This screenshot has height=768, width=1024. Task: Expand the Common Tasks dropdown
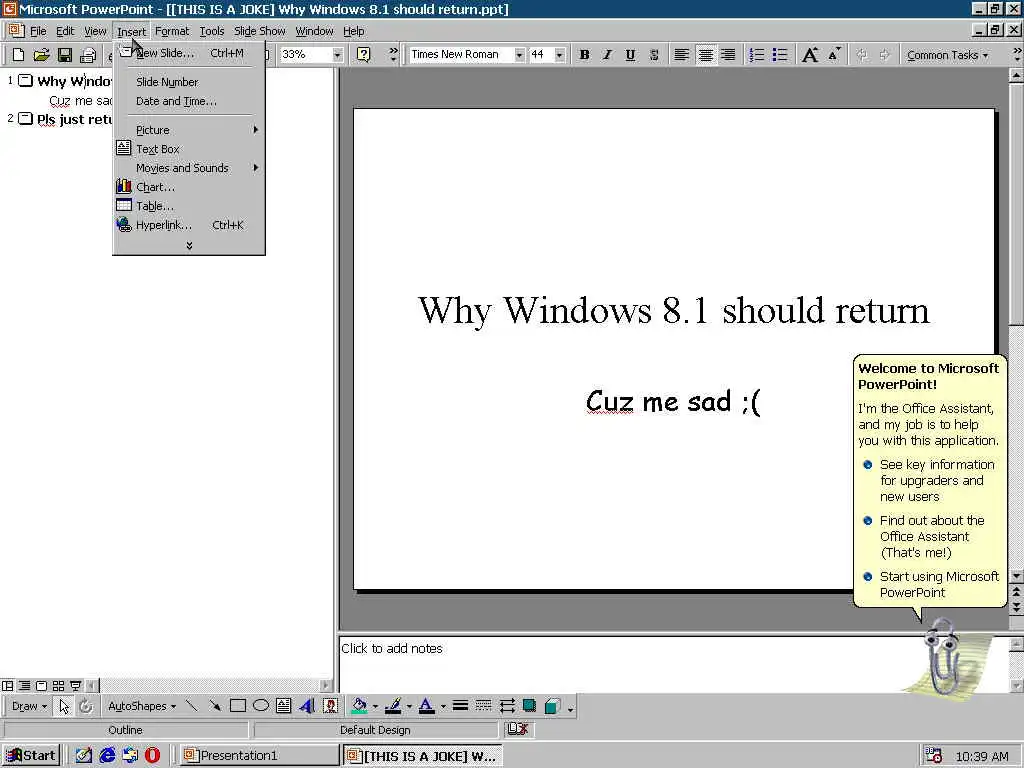[947, 55]
